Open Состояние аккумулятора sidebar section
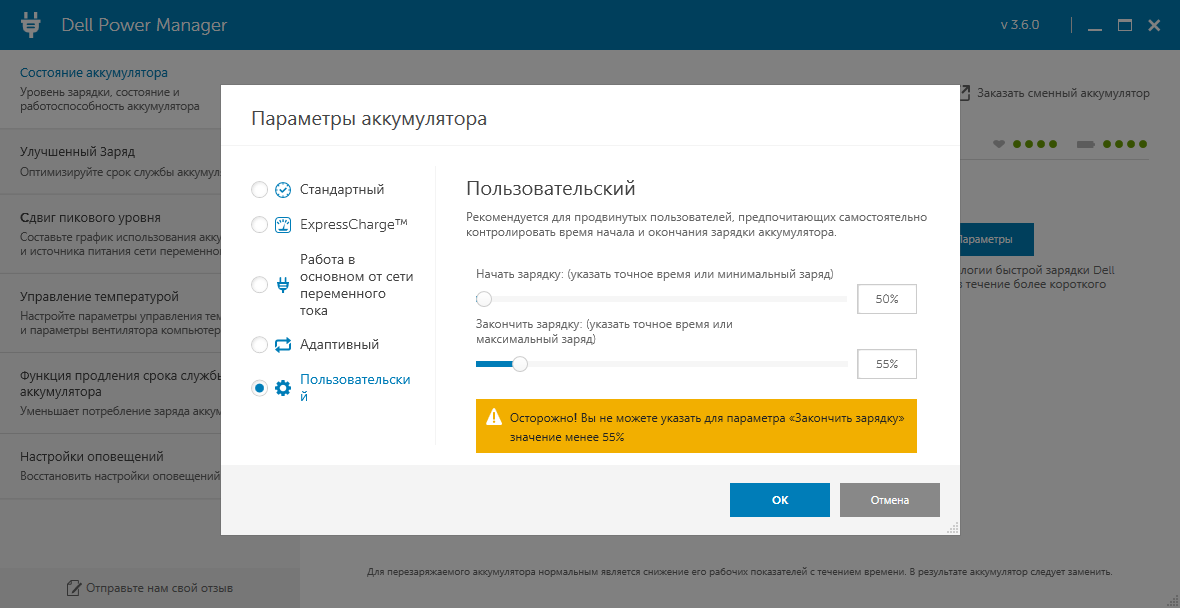 [110, 90]
